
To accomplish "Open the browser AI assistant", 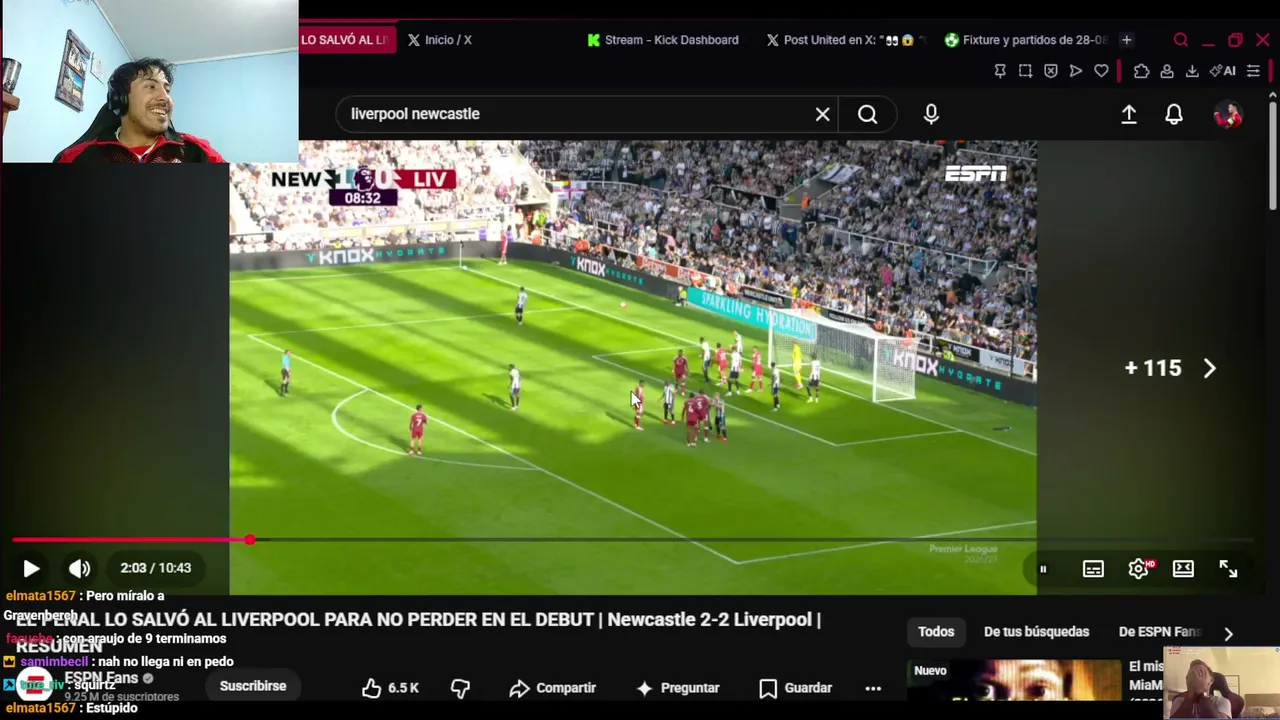I will (x=1223, y=71).
